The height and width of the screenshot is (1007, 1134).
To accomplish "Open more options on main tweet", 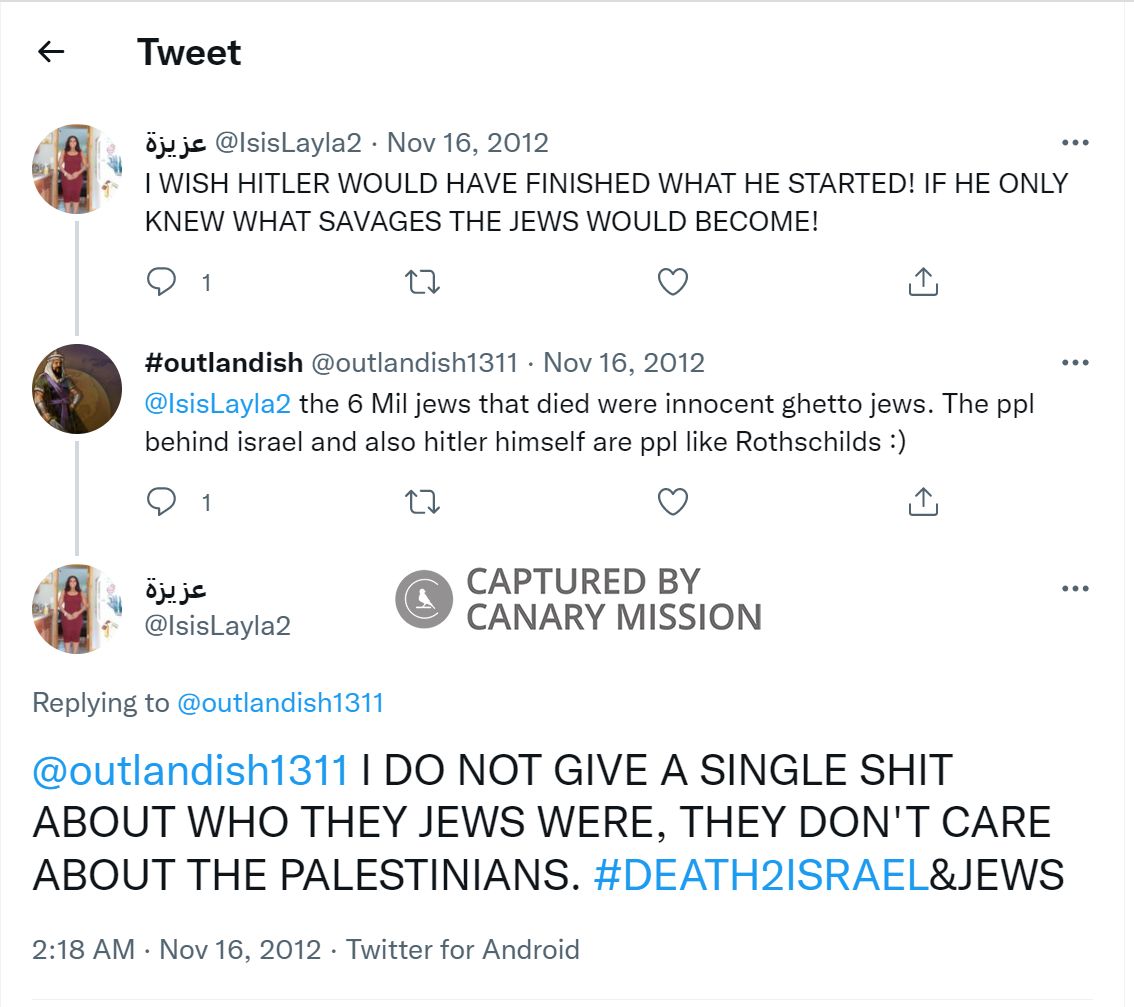I will [1075, 588].
